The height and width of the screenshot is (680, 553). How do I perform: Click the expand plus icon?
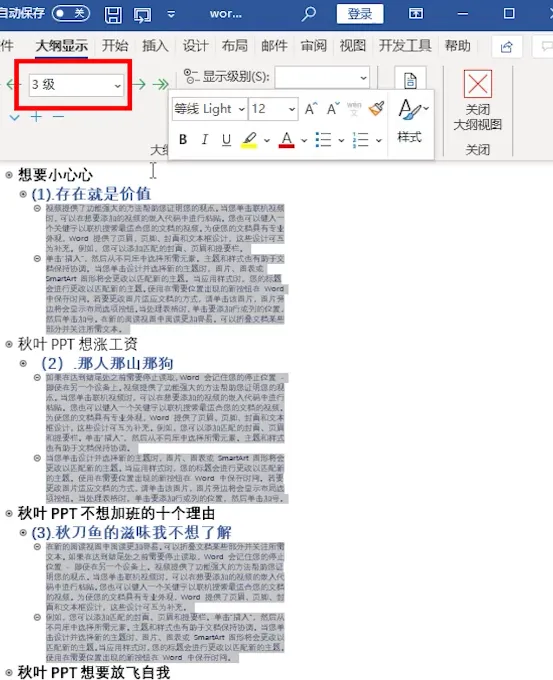pyautogui.click(x=36, y=117)
